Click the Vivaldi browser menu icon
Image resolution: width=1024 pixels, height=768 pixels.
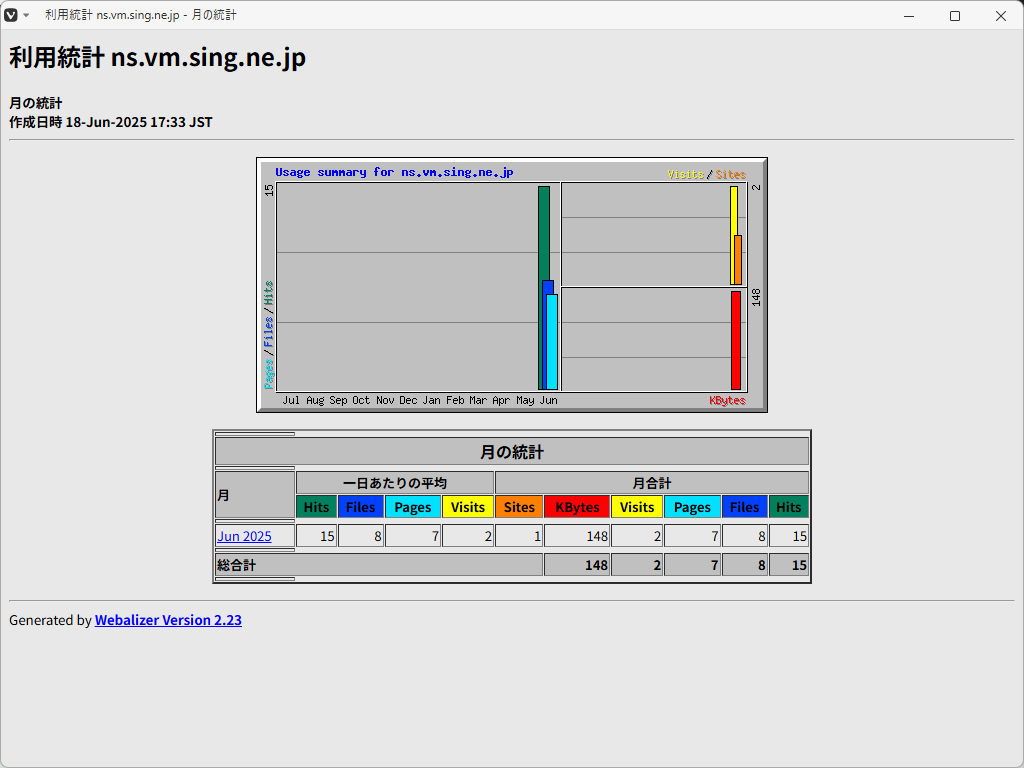tap(10, 15)
